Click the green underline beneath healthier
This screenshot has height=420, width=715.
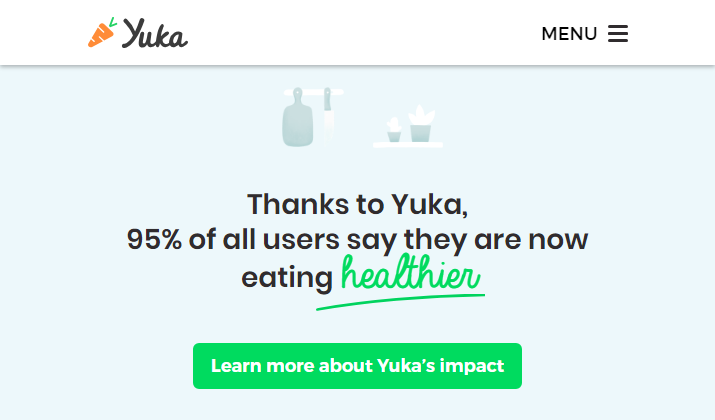400,302
